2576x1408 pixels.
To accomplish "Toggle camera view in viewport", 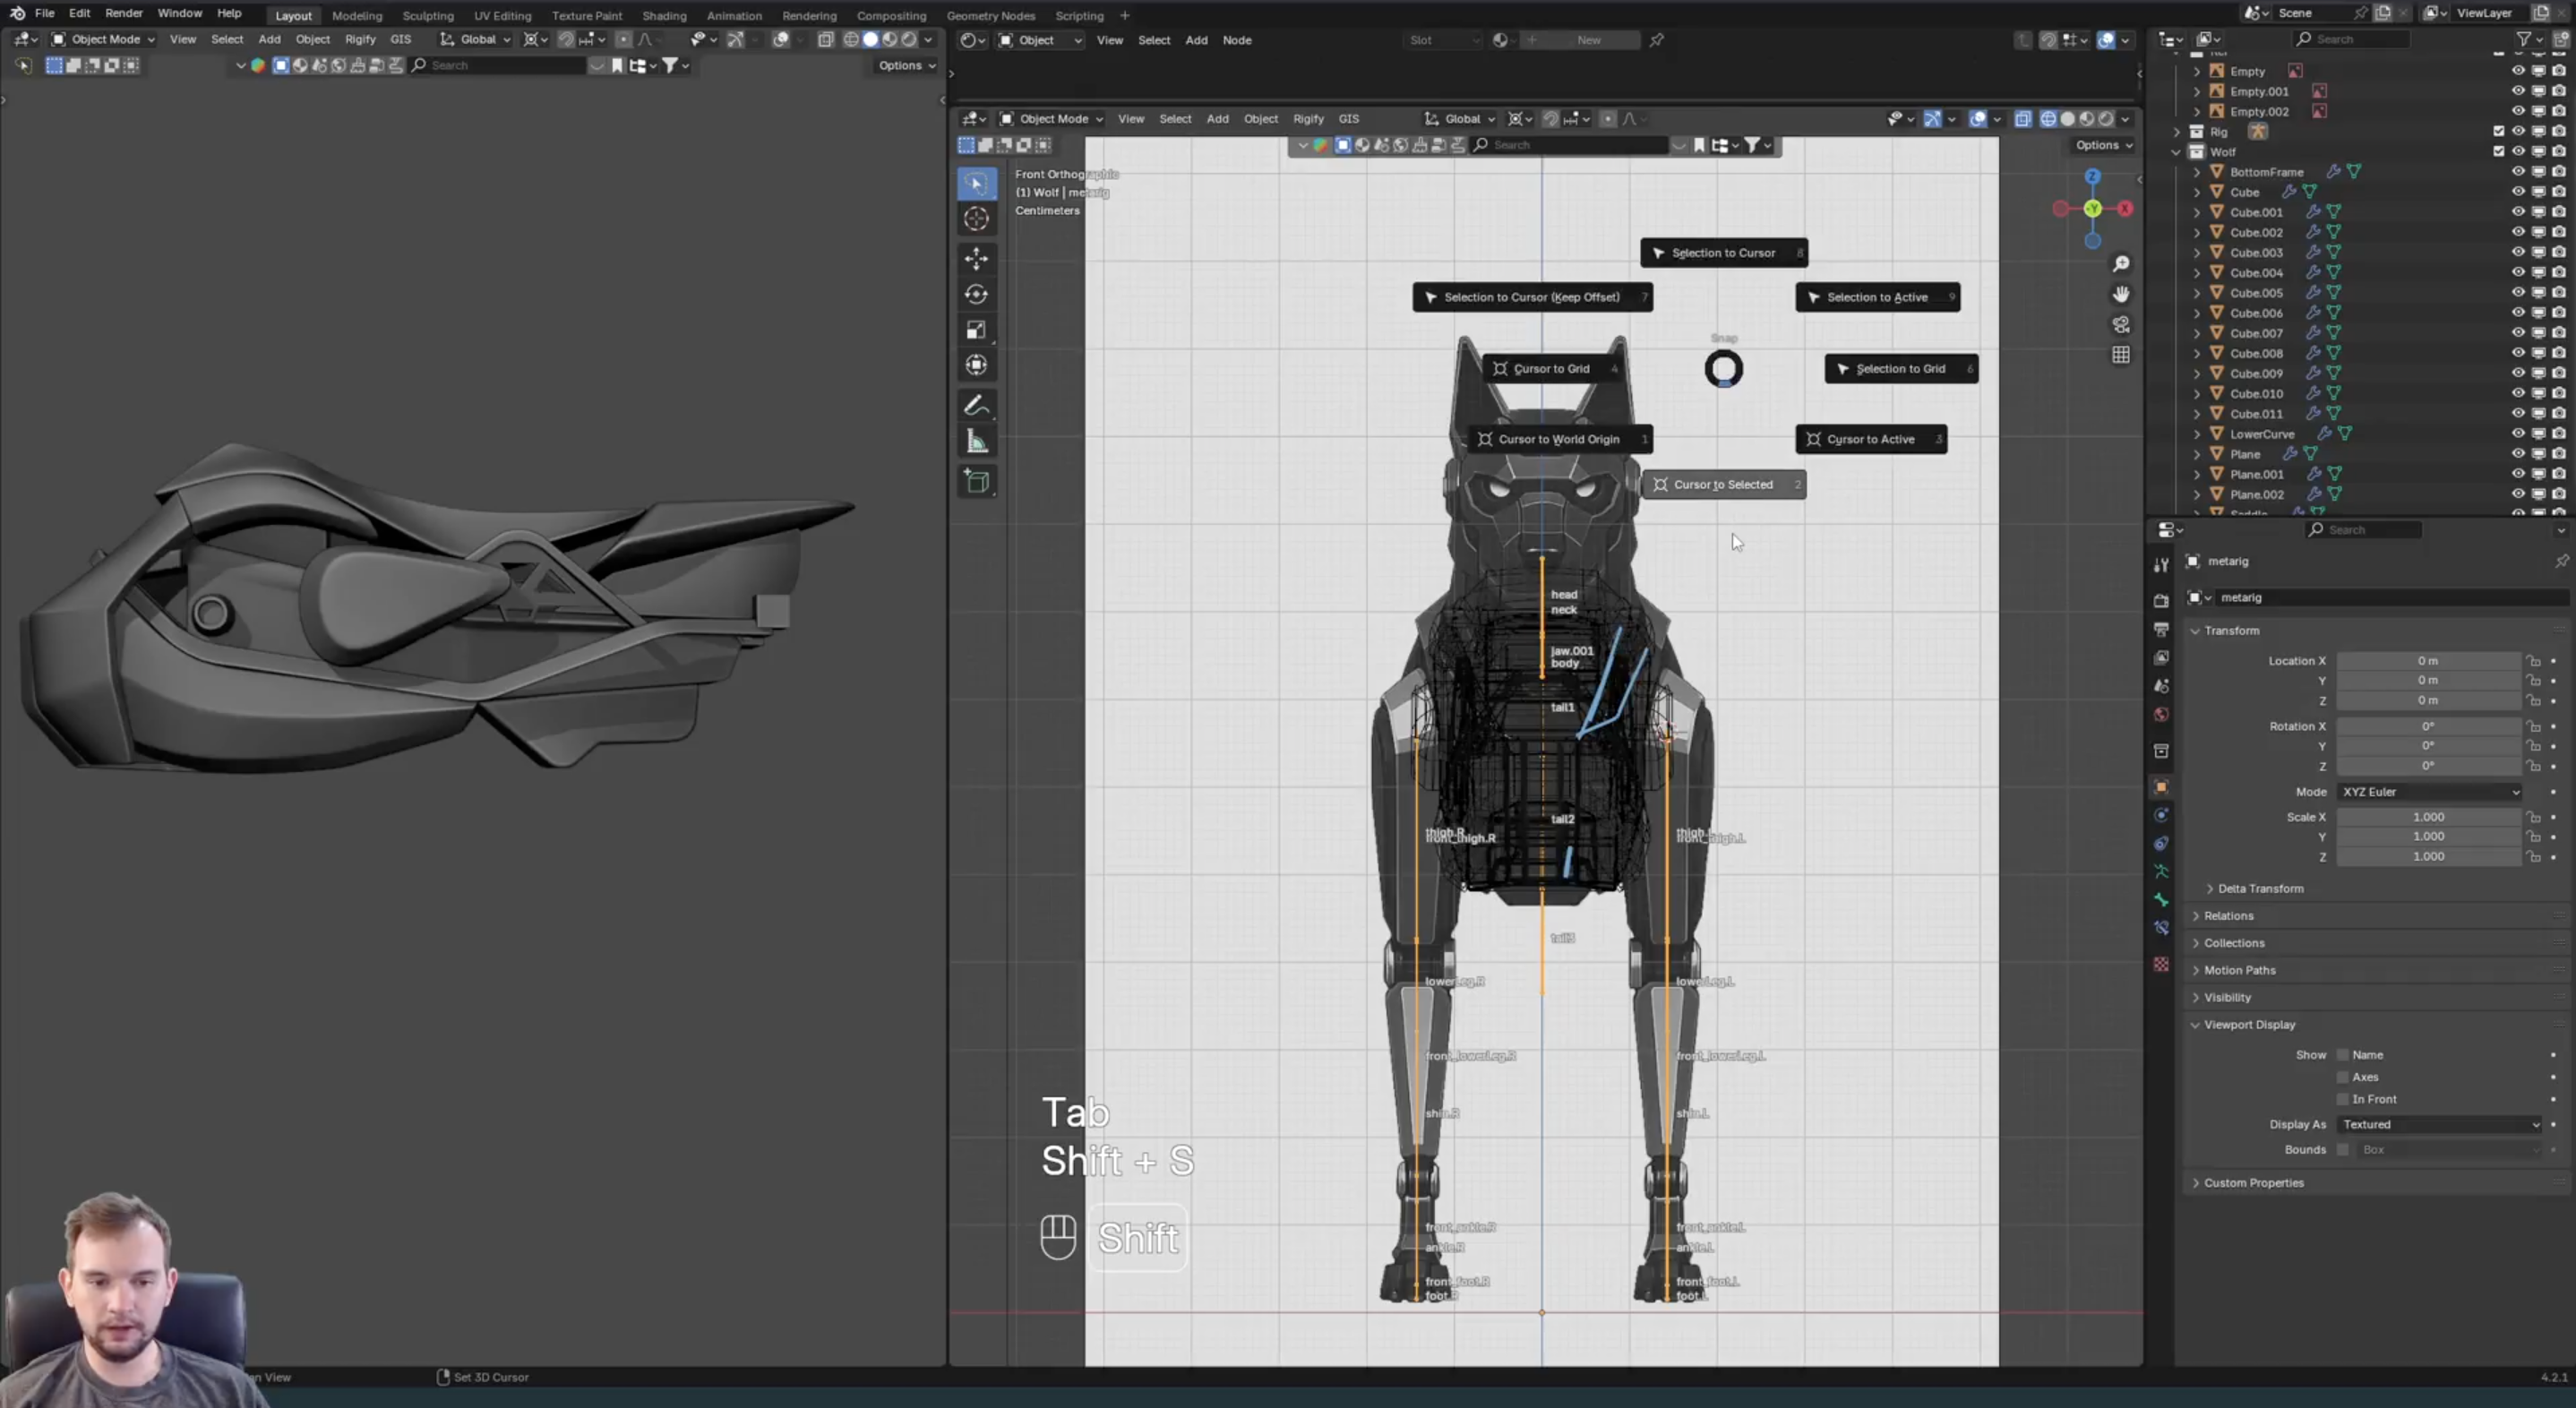I will pos(2120,325).
